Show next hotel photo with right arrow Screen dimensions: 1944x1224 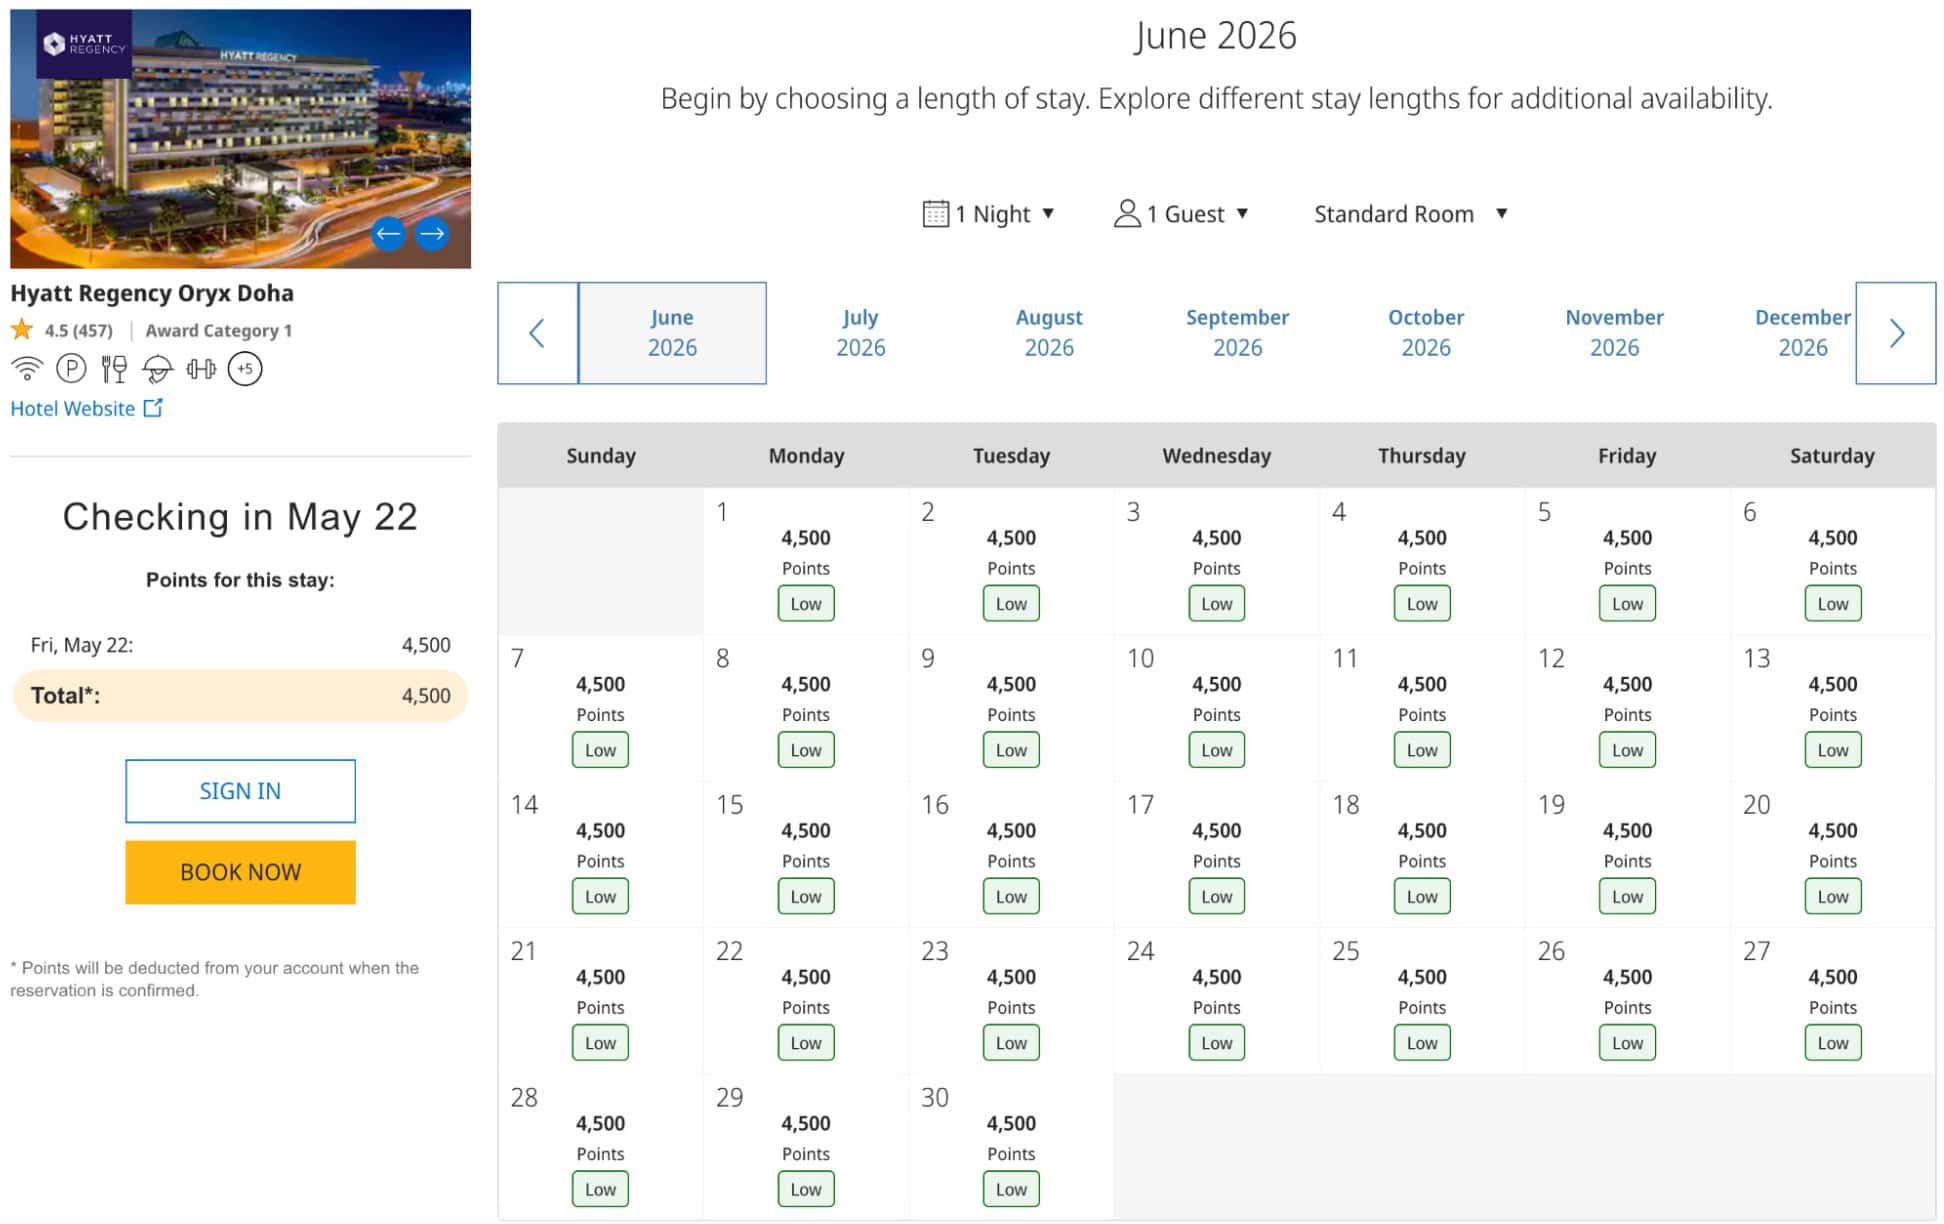(432, 234)
